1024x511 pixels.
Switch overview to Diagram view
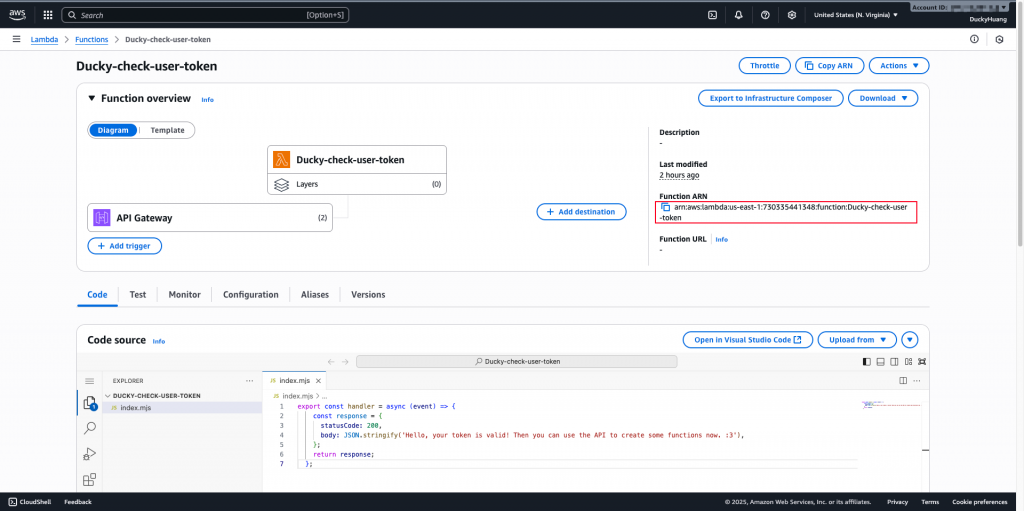coord(113,130)
